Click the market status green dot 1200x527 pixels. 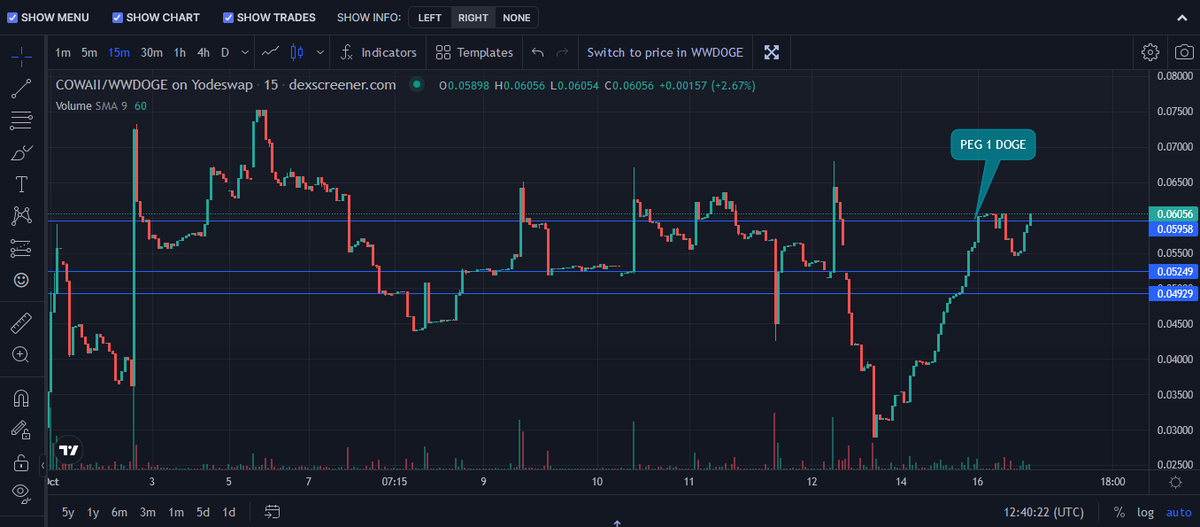417,85
